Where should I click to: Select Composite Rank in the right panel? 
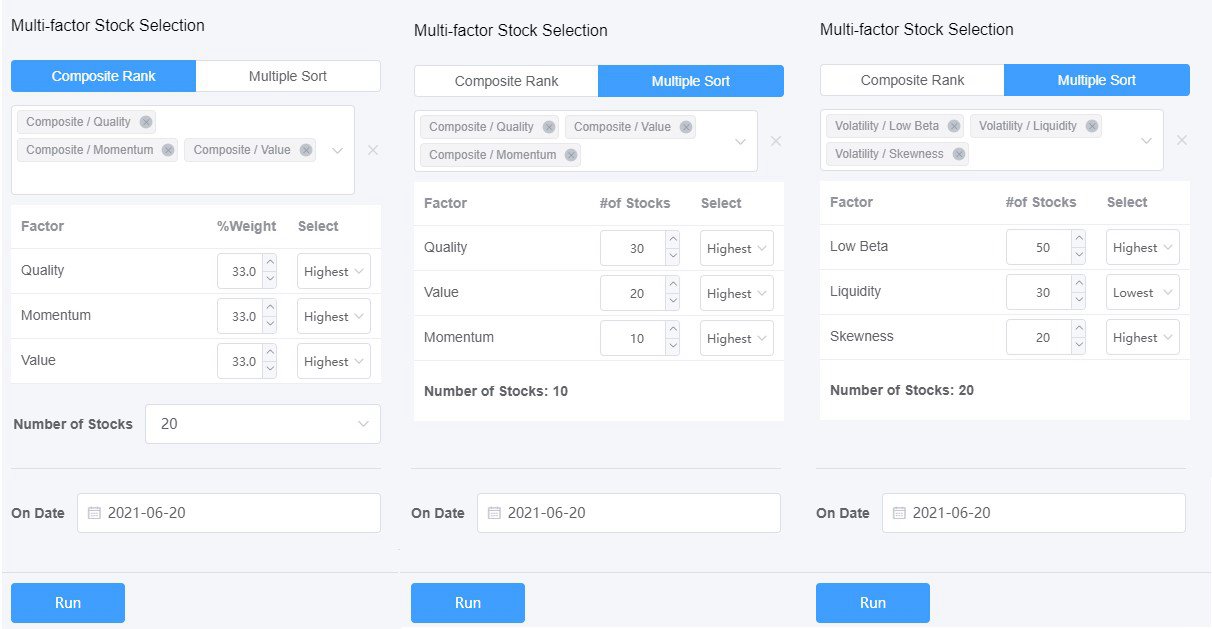pyautogui.click(x=912, y=80)
